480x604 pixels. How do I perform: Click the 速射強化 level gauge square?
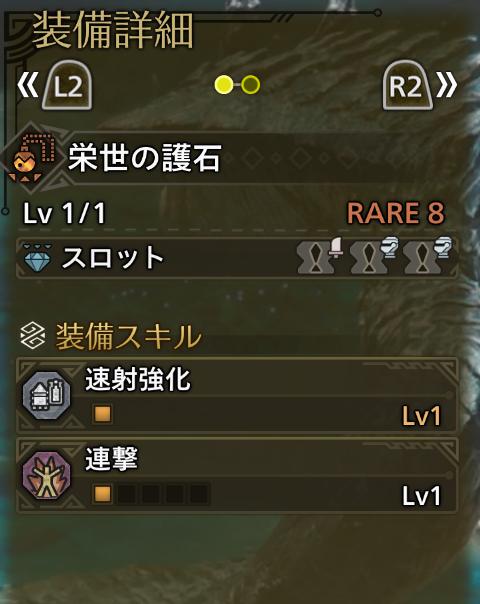coord(103,414)
